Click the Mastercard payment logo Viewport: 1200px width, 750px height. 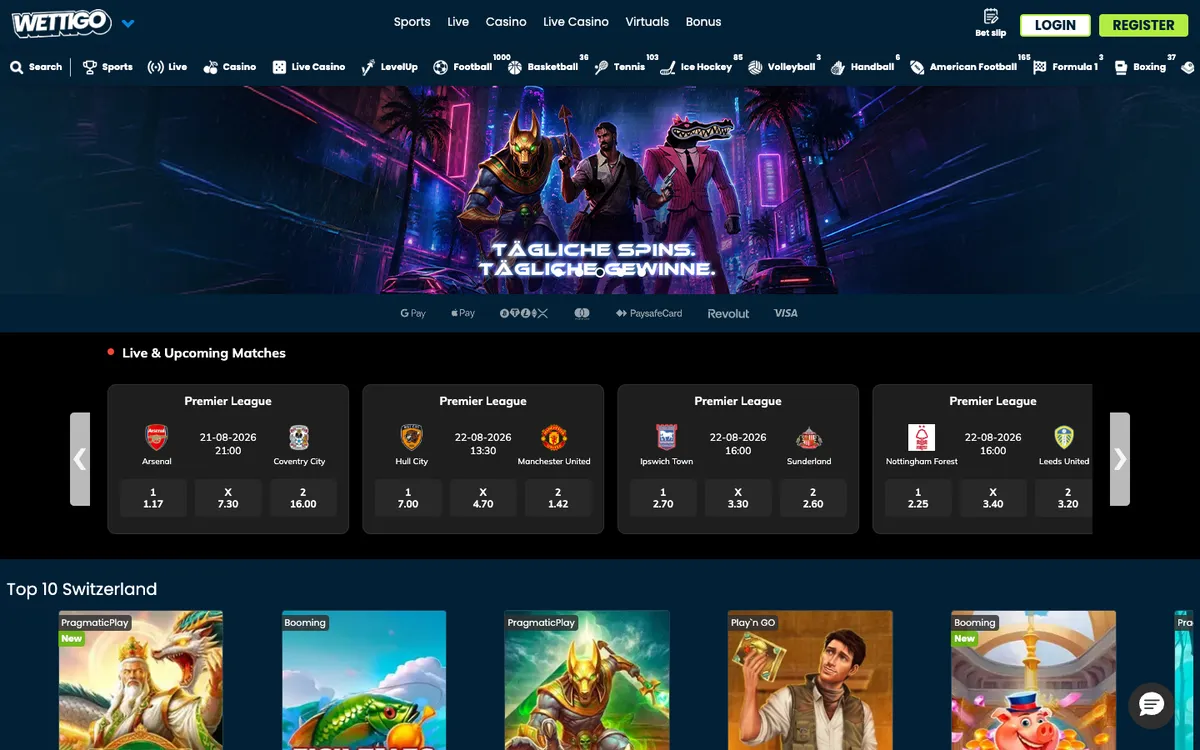[x=582, y=313]
